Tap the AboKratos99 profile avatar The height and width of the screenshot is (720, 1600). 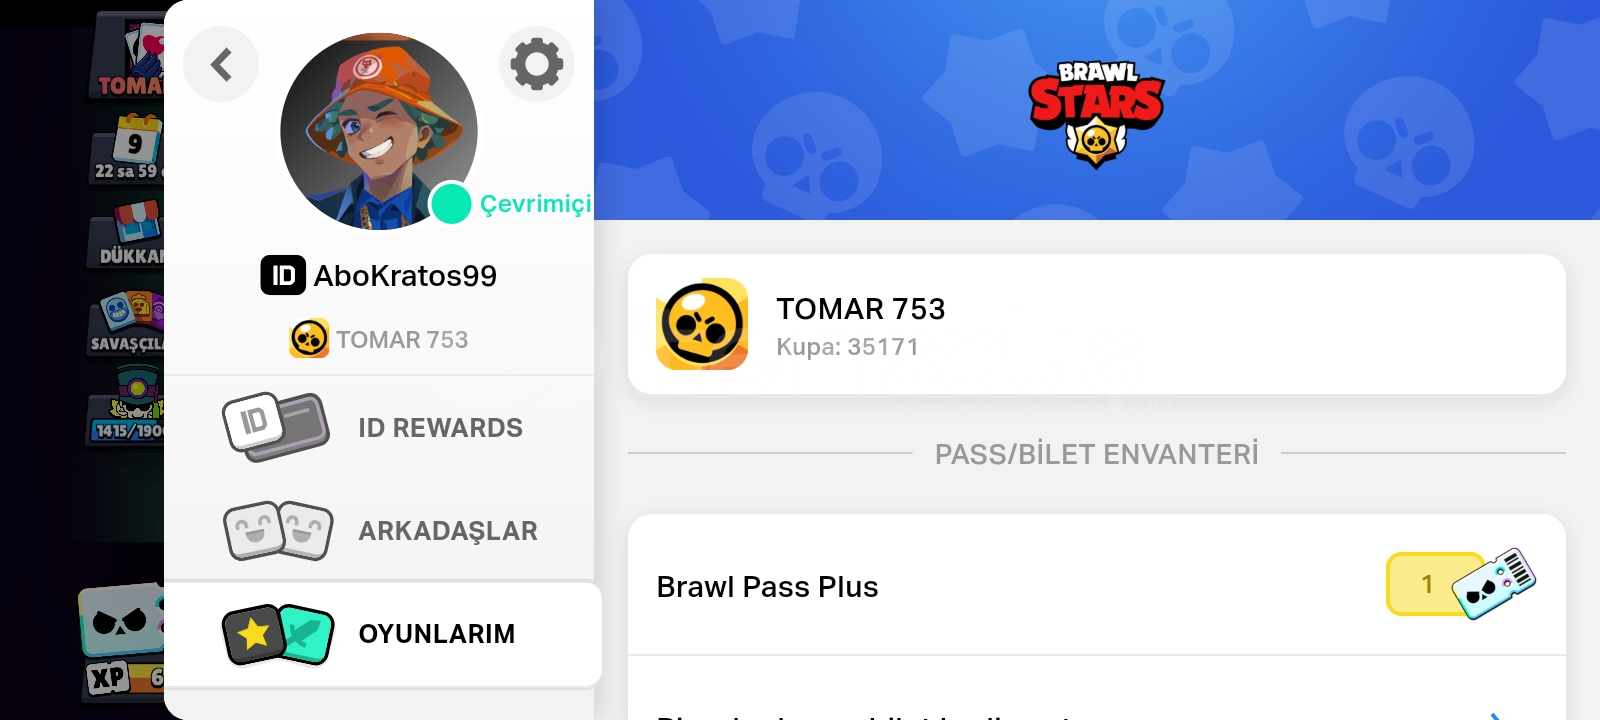coord(379,131)
